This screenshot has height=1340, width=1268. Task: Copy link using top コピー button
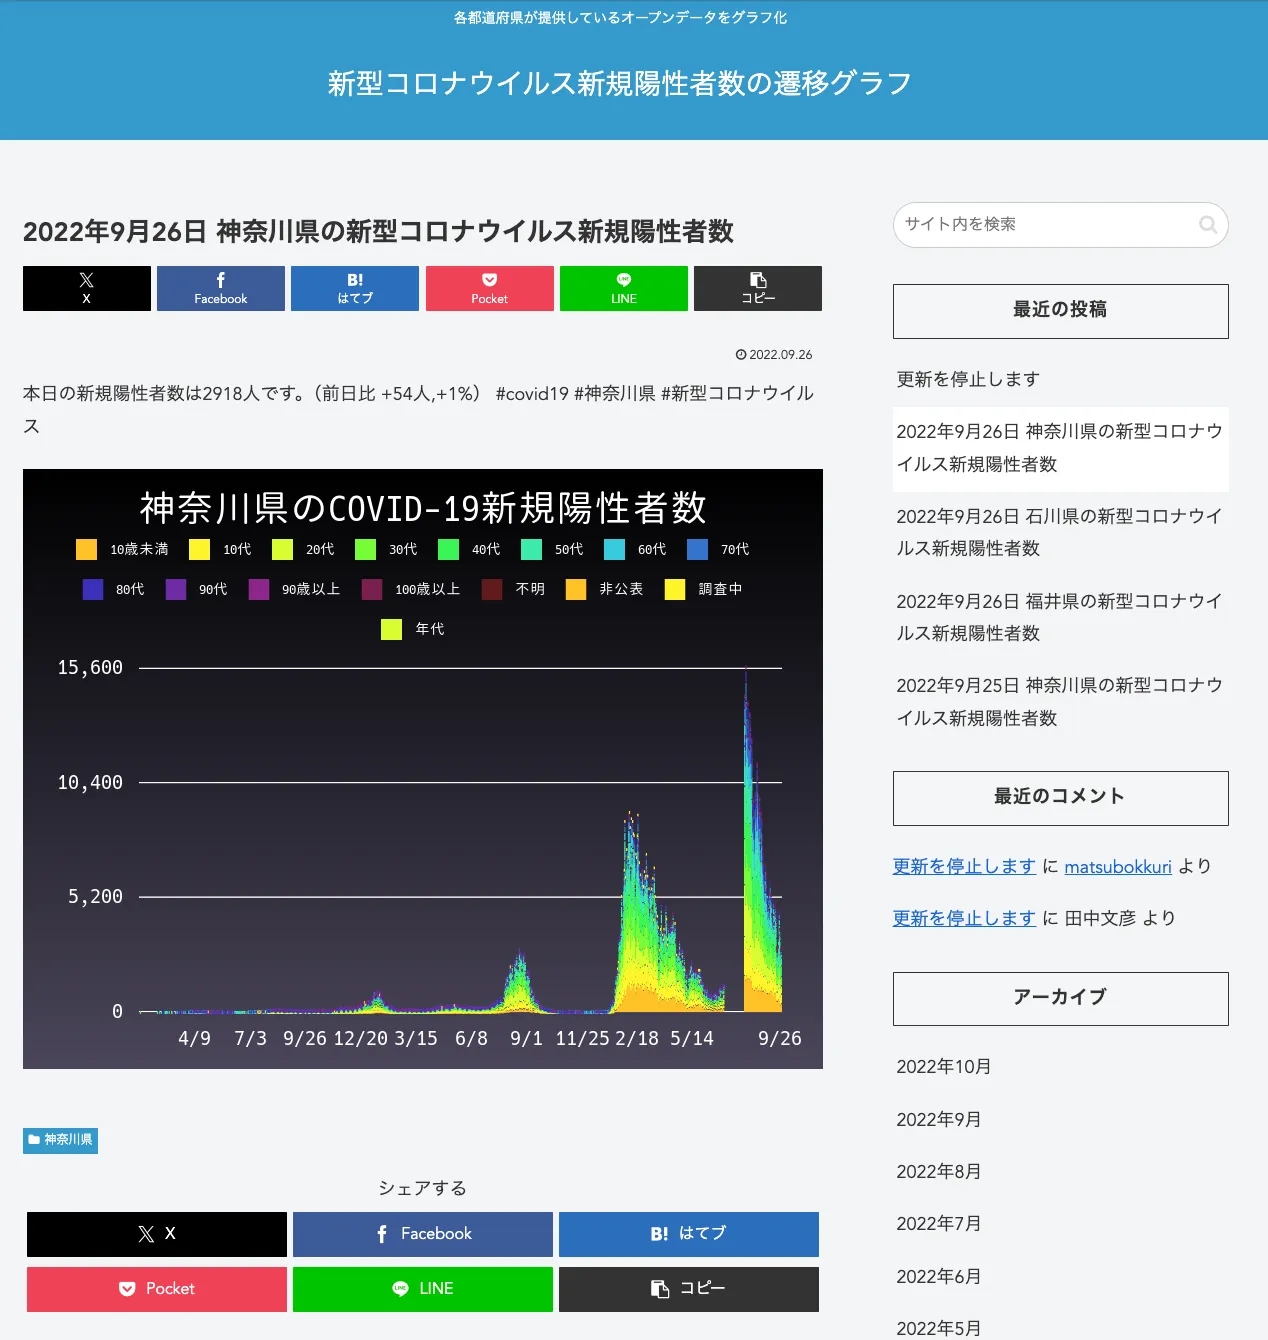(x=757, y=288)
